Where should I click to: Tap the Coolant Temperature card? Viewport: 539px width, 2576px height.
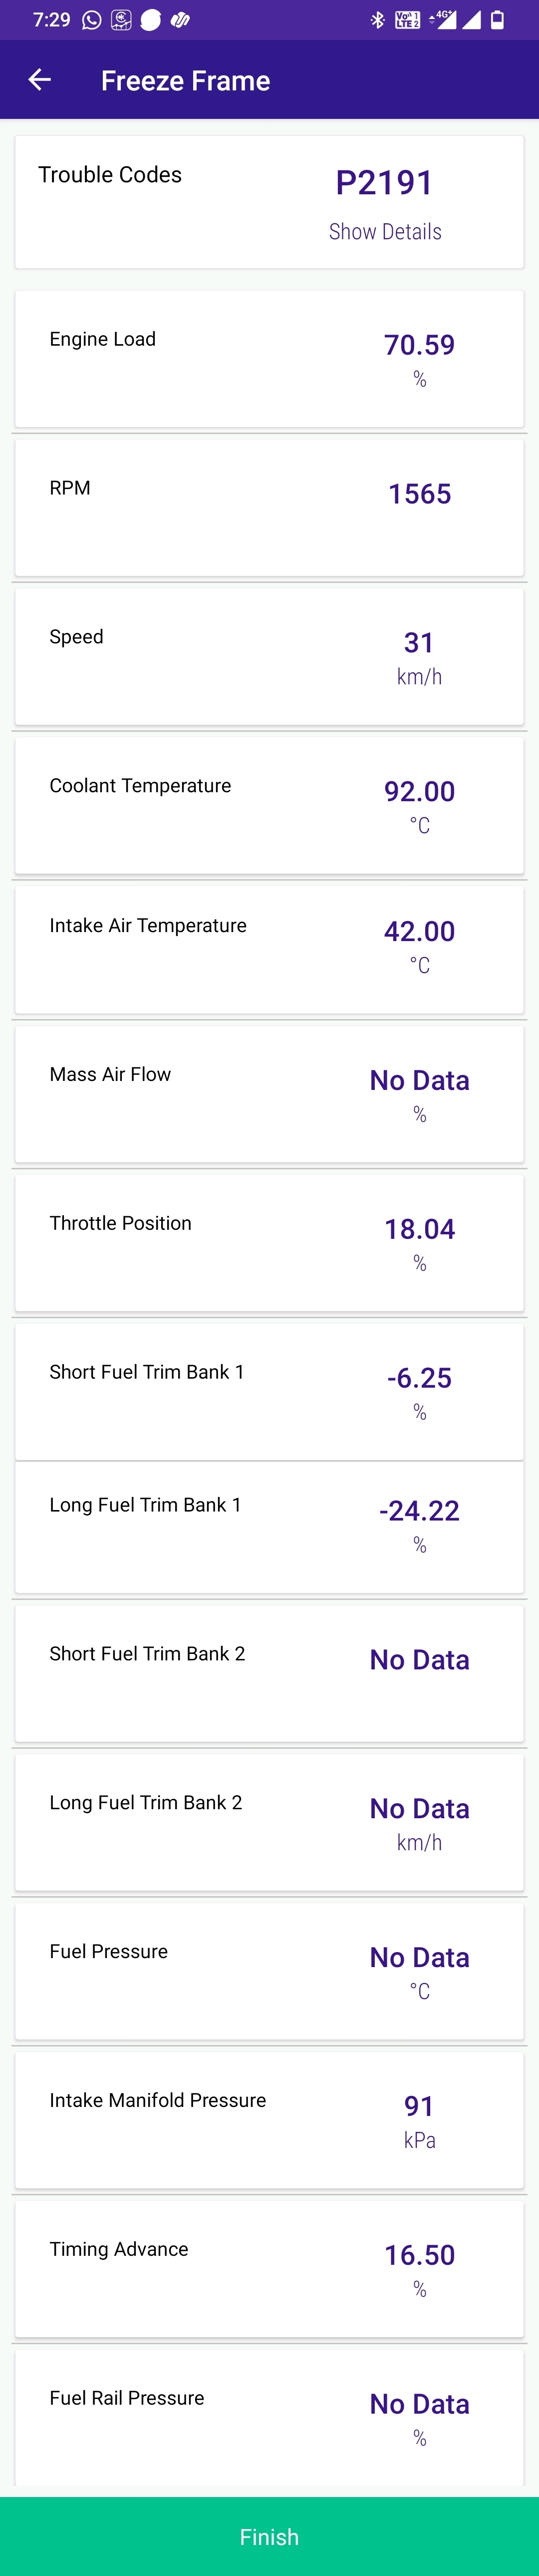pyautogui.click(x=269, y=806)
